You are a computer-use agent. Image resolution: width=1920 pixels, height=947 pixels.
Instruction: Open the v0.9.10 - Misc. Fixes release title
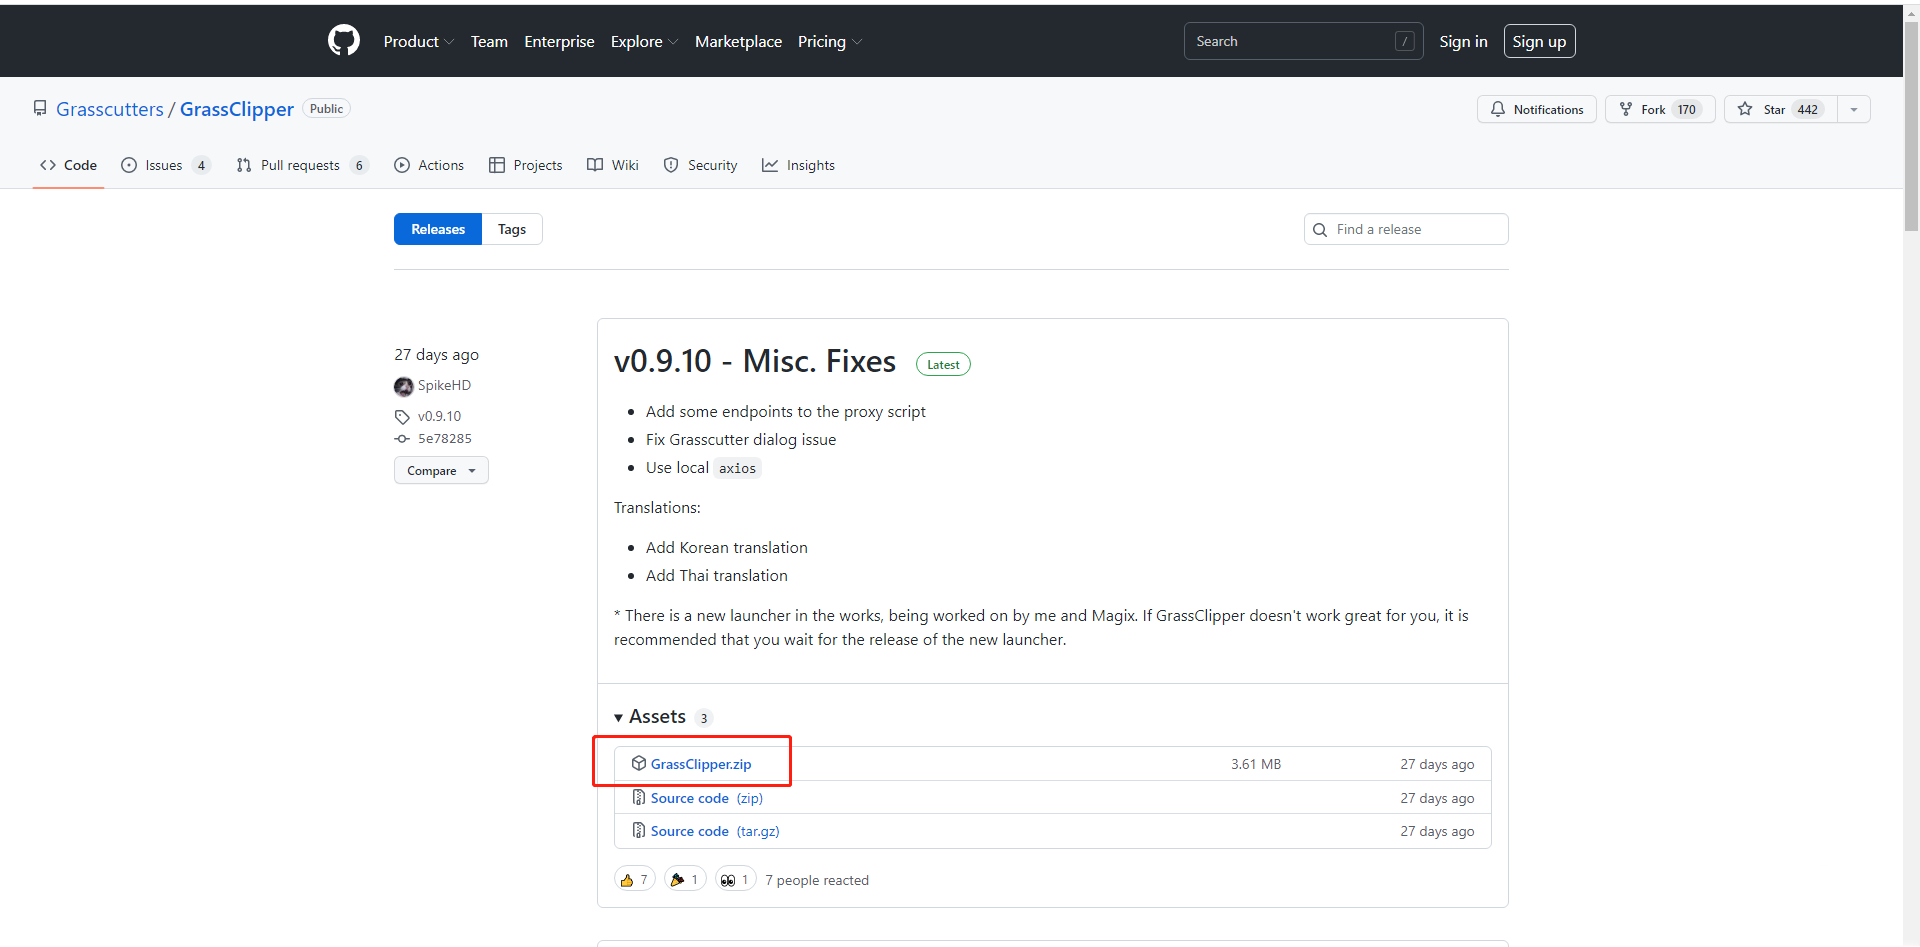(x=755, y=361)
